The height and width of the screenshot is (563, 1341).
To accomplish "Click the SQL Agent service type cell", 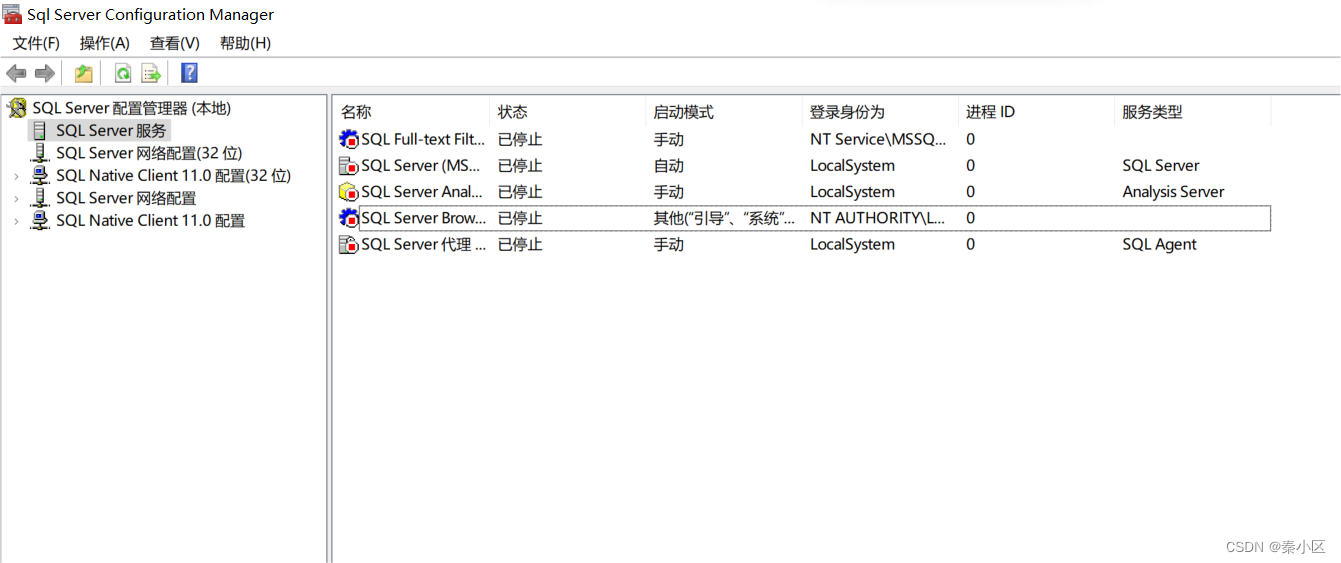I will point(1159,244).
